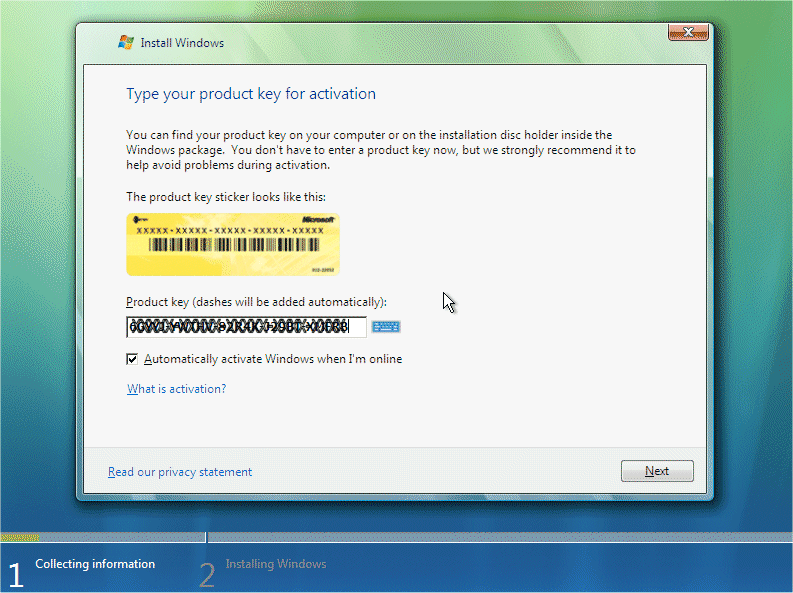793x593 pixels.
Task: Open the 'What is activation?' link
Action: pos(177,389)
